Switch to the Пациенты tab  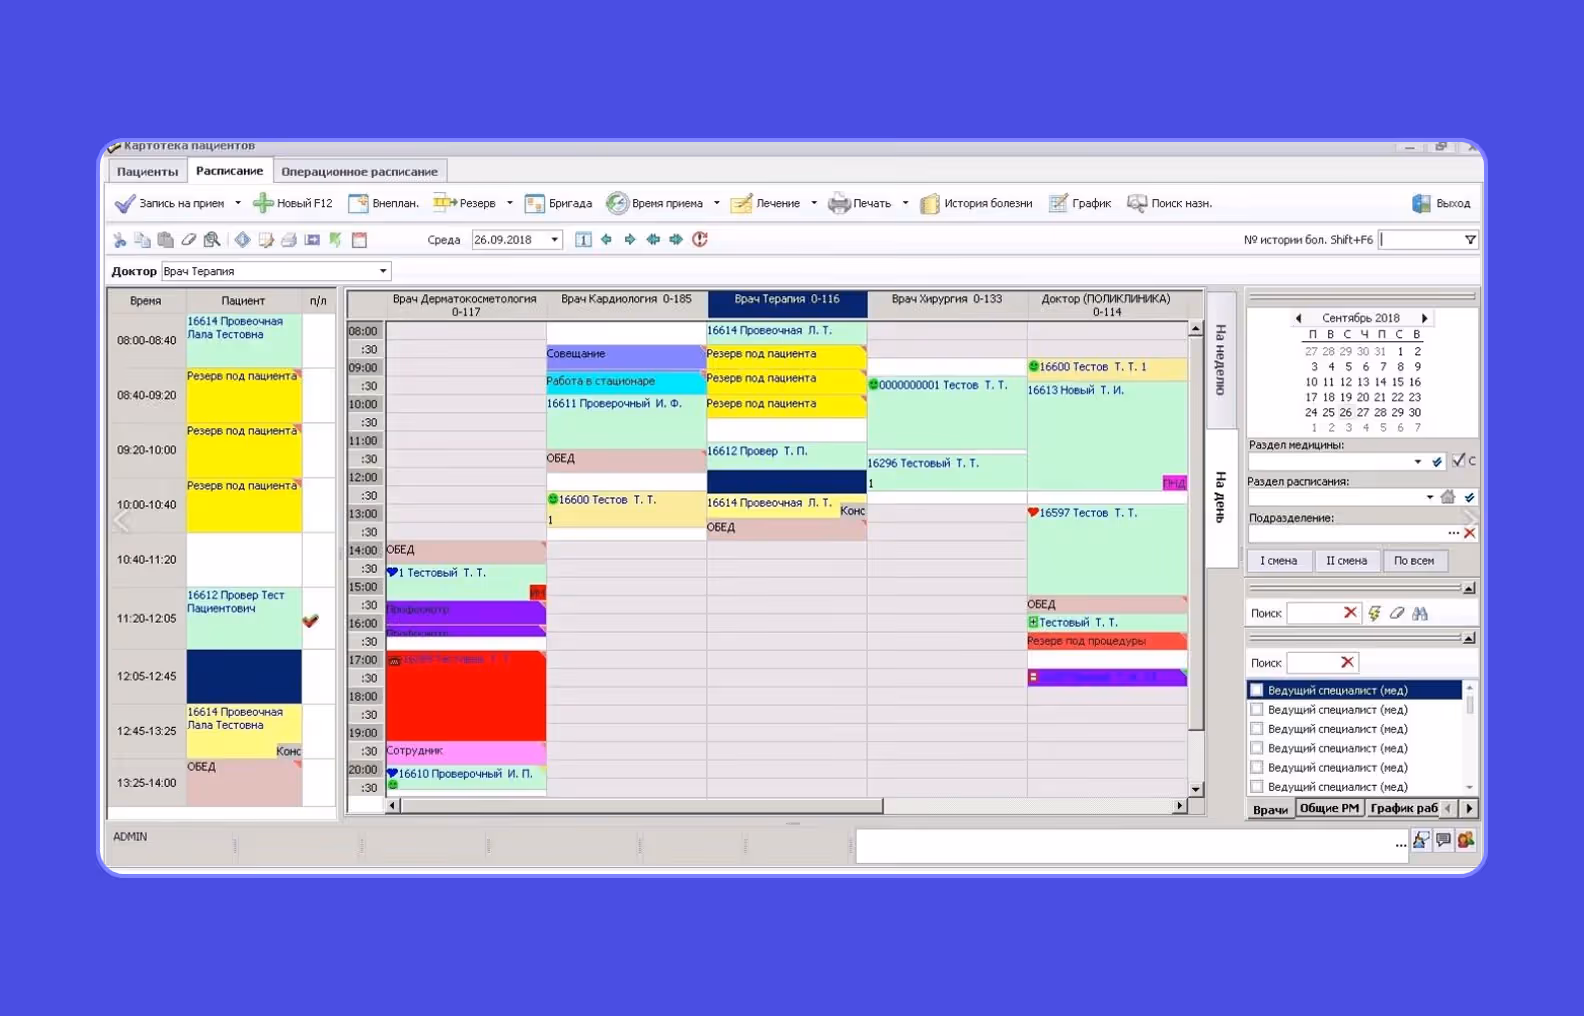point(148,171)
